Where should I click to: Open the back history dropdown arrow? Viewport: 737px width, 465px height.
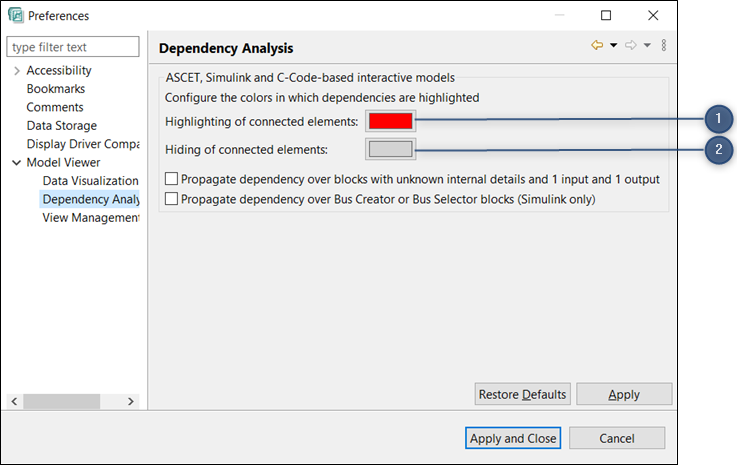tap(613, 46)
